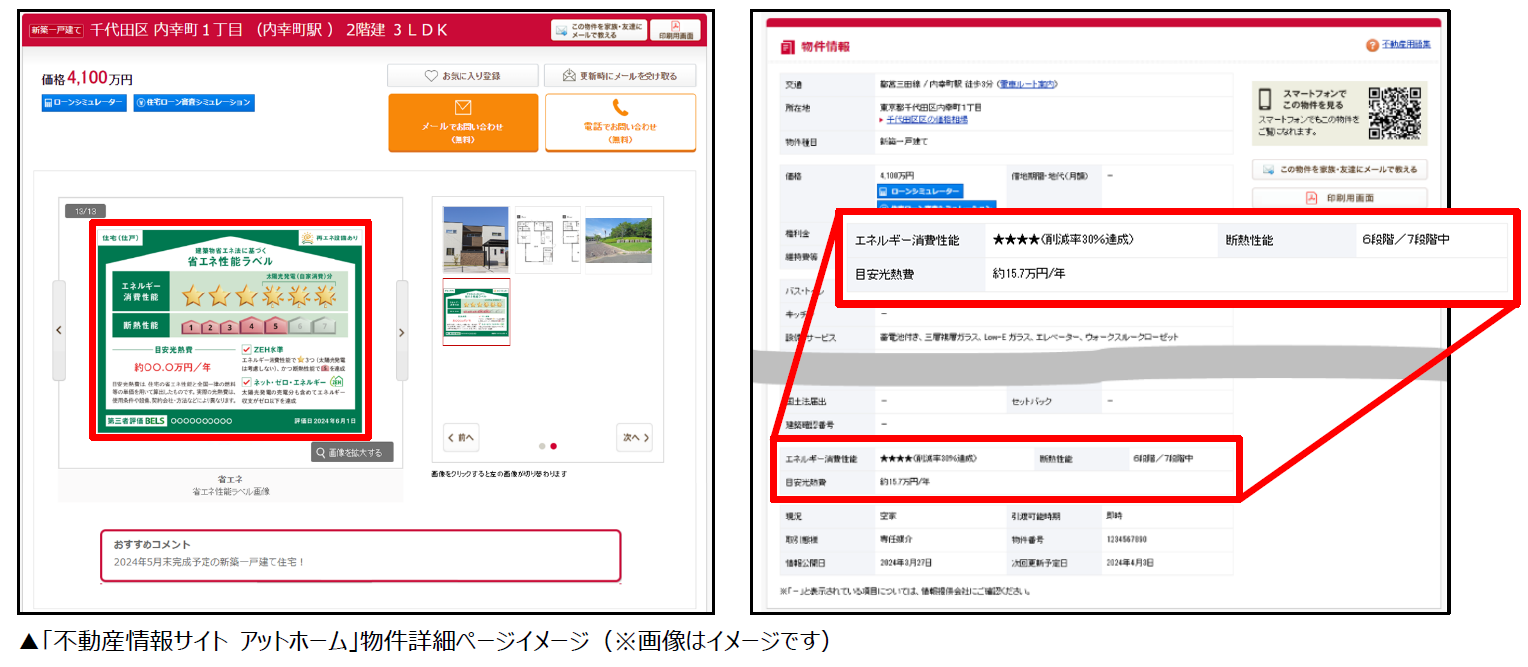Select the green park landscape thumbnail
Screen dimensions: 1528x667
618,239
